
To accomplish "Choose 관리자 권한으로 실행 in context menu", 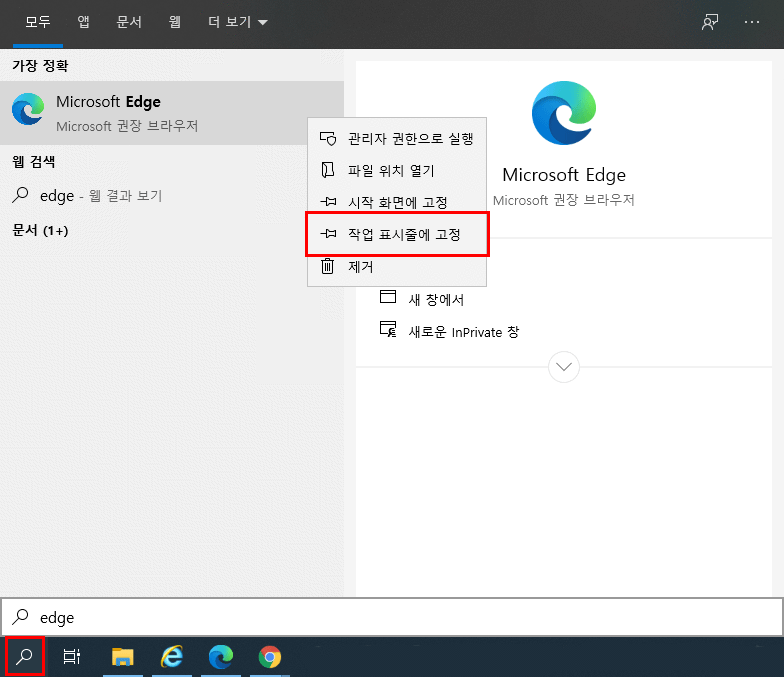I will point(396,138).
